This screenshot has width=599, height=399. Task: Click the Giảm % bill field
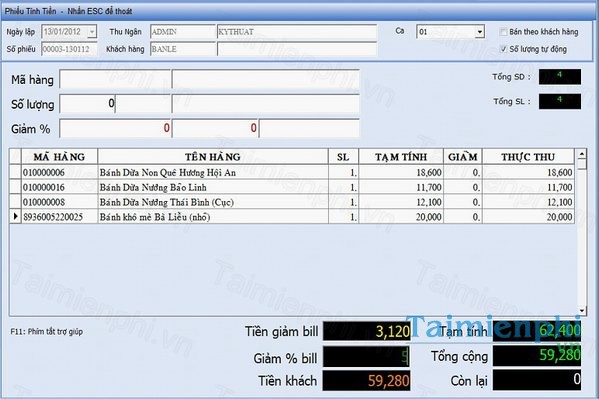[x=367, y=357]
